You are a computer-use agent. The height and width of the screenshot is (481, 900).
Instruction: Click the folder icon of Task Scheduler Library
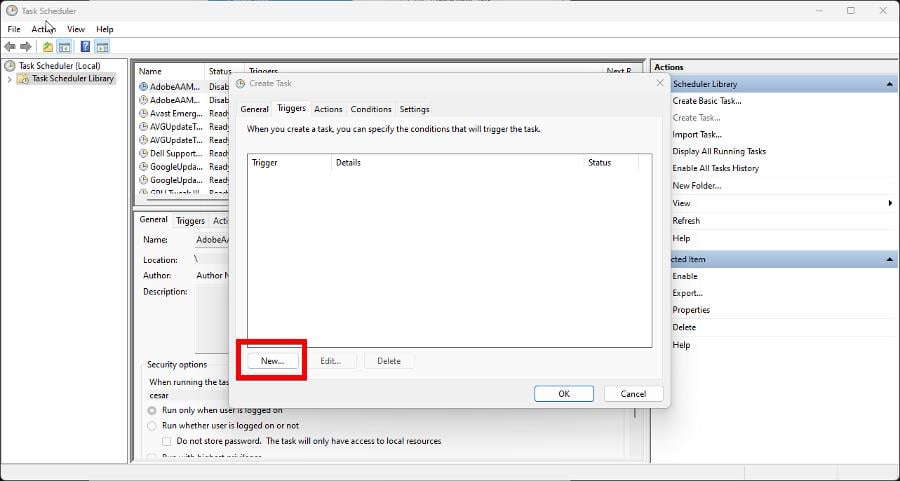(23, 79)
